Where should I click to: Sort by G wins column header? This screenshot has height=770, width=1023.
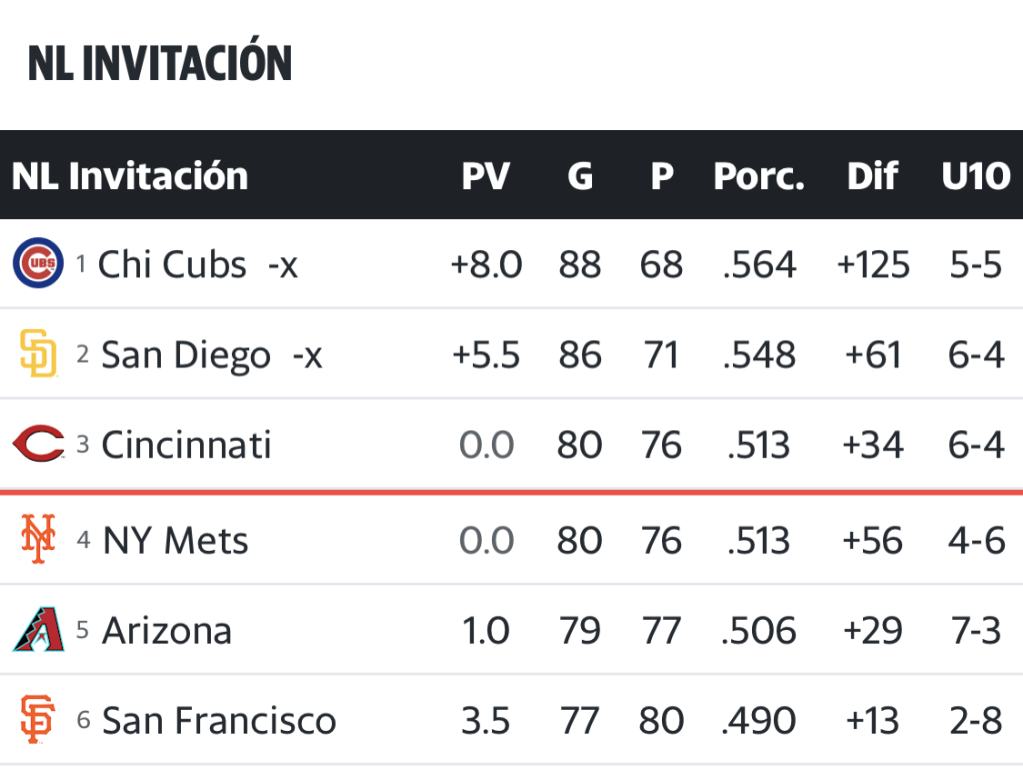580,176
